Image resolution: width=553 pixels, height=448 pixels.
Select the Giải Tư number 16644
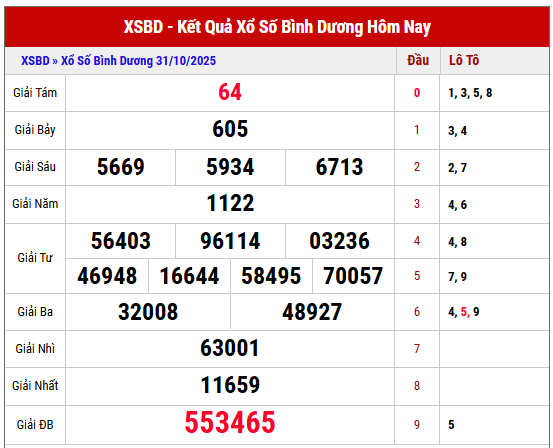coord(189,276)
